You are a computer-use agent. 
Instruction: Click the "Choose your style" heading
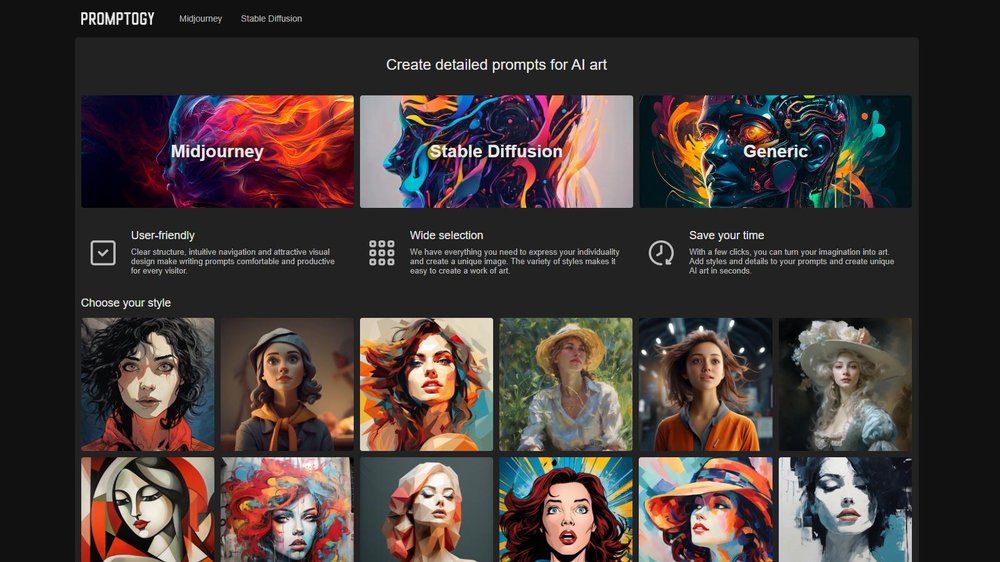click(126, 303)
